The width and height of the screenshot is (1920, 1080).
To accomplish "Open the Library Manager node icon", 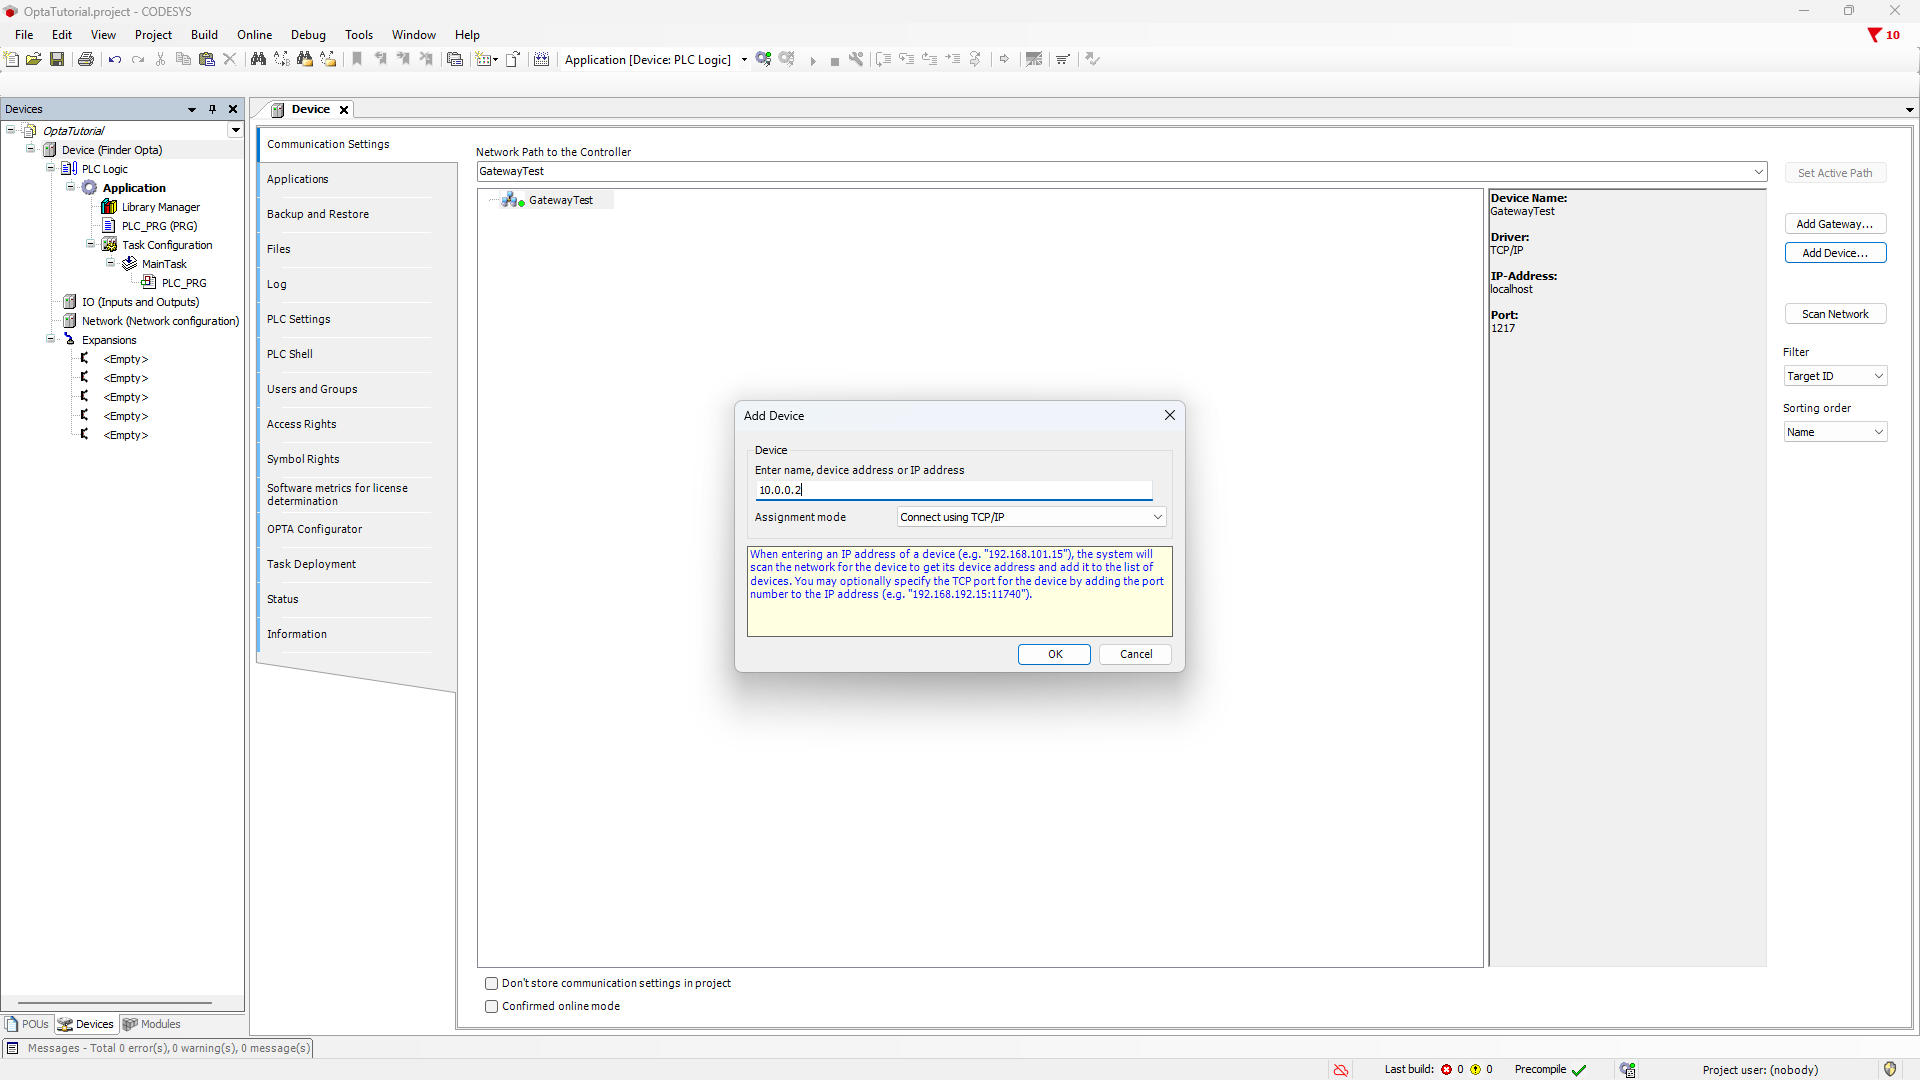I will click(x=109, y=207).
